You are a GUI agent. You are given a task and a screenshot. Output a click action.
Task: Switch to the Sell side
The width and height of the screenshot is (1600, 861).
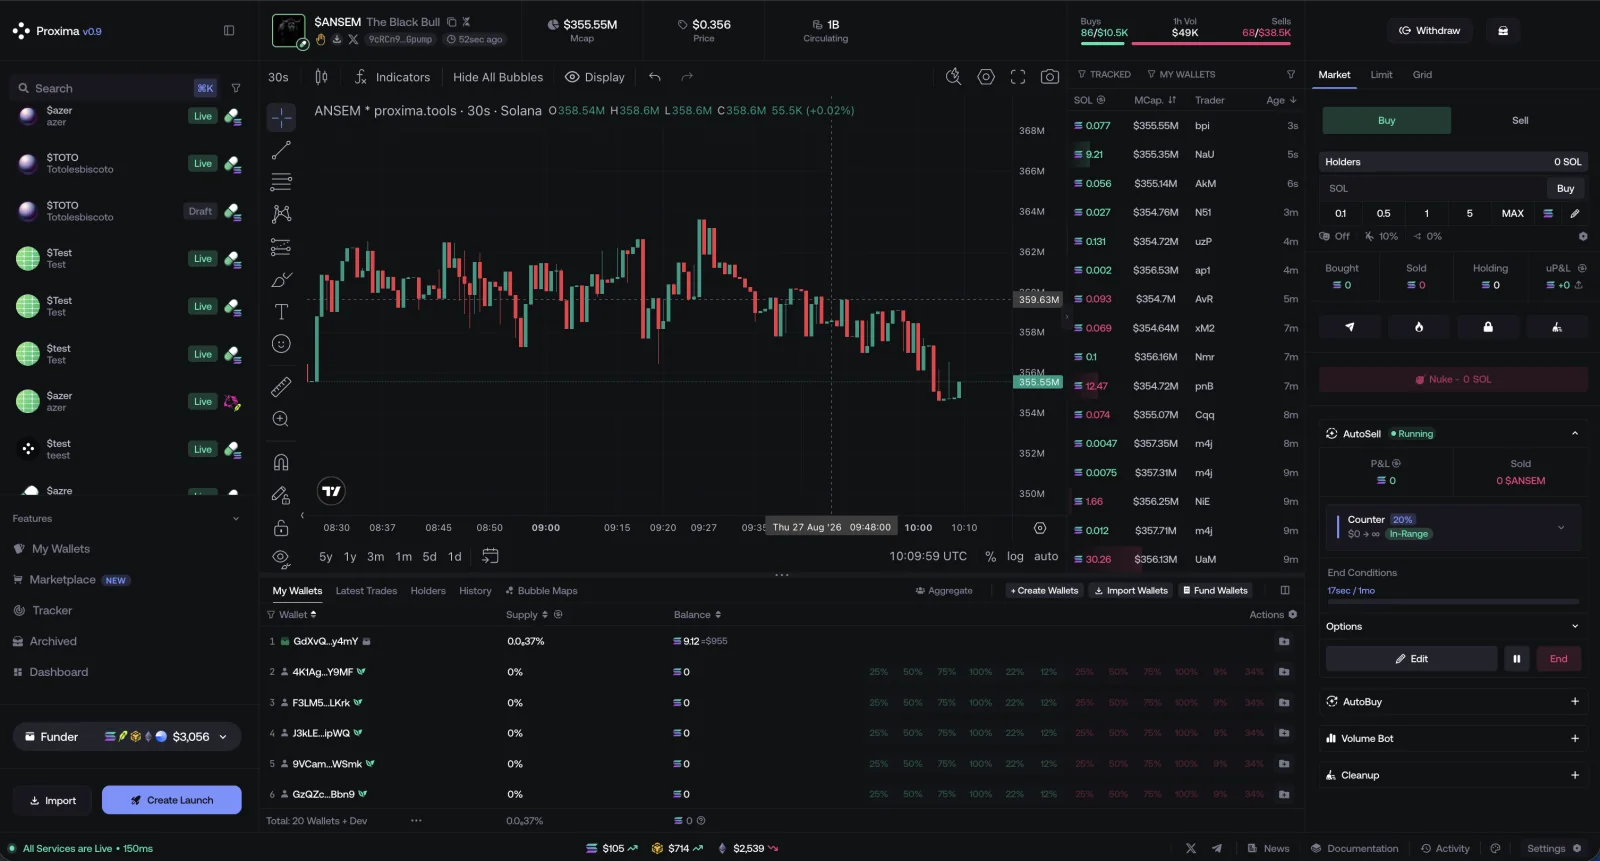click(x=1520, y=120)
